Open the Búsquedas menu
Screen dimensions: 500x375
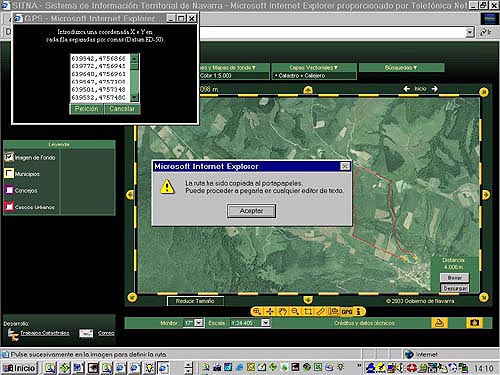[x=401, y=68]
